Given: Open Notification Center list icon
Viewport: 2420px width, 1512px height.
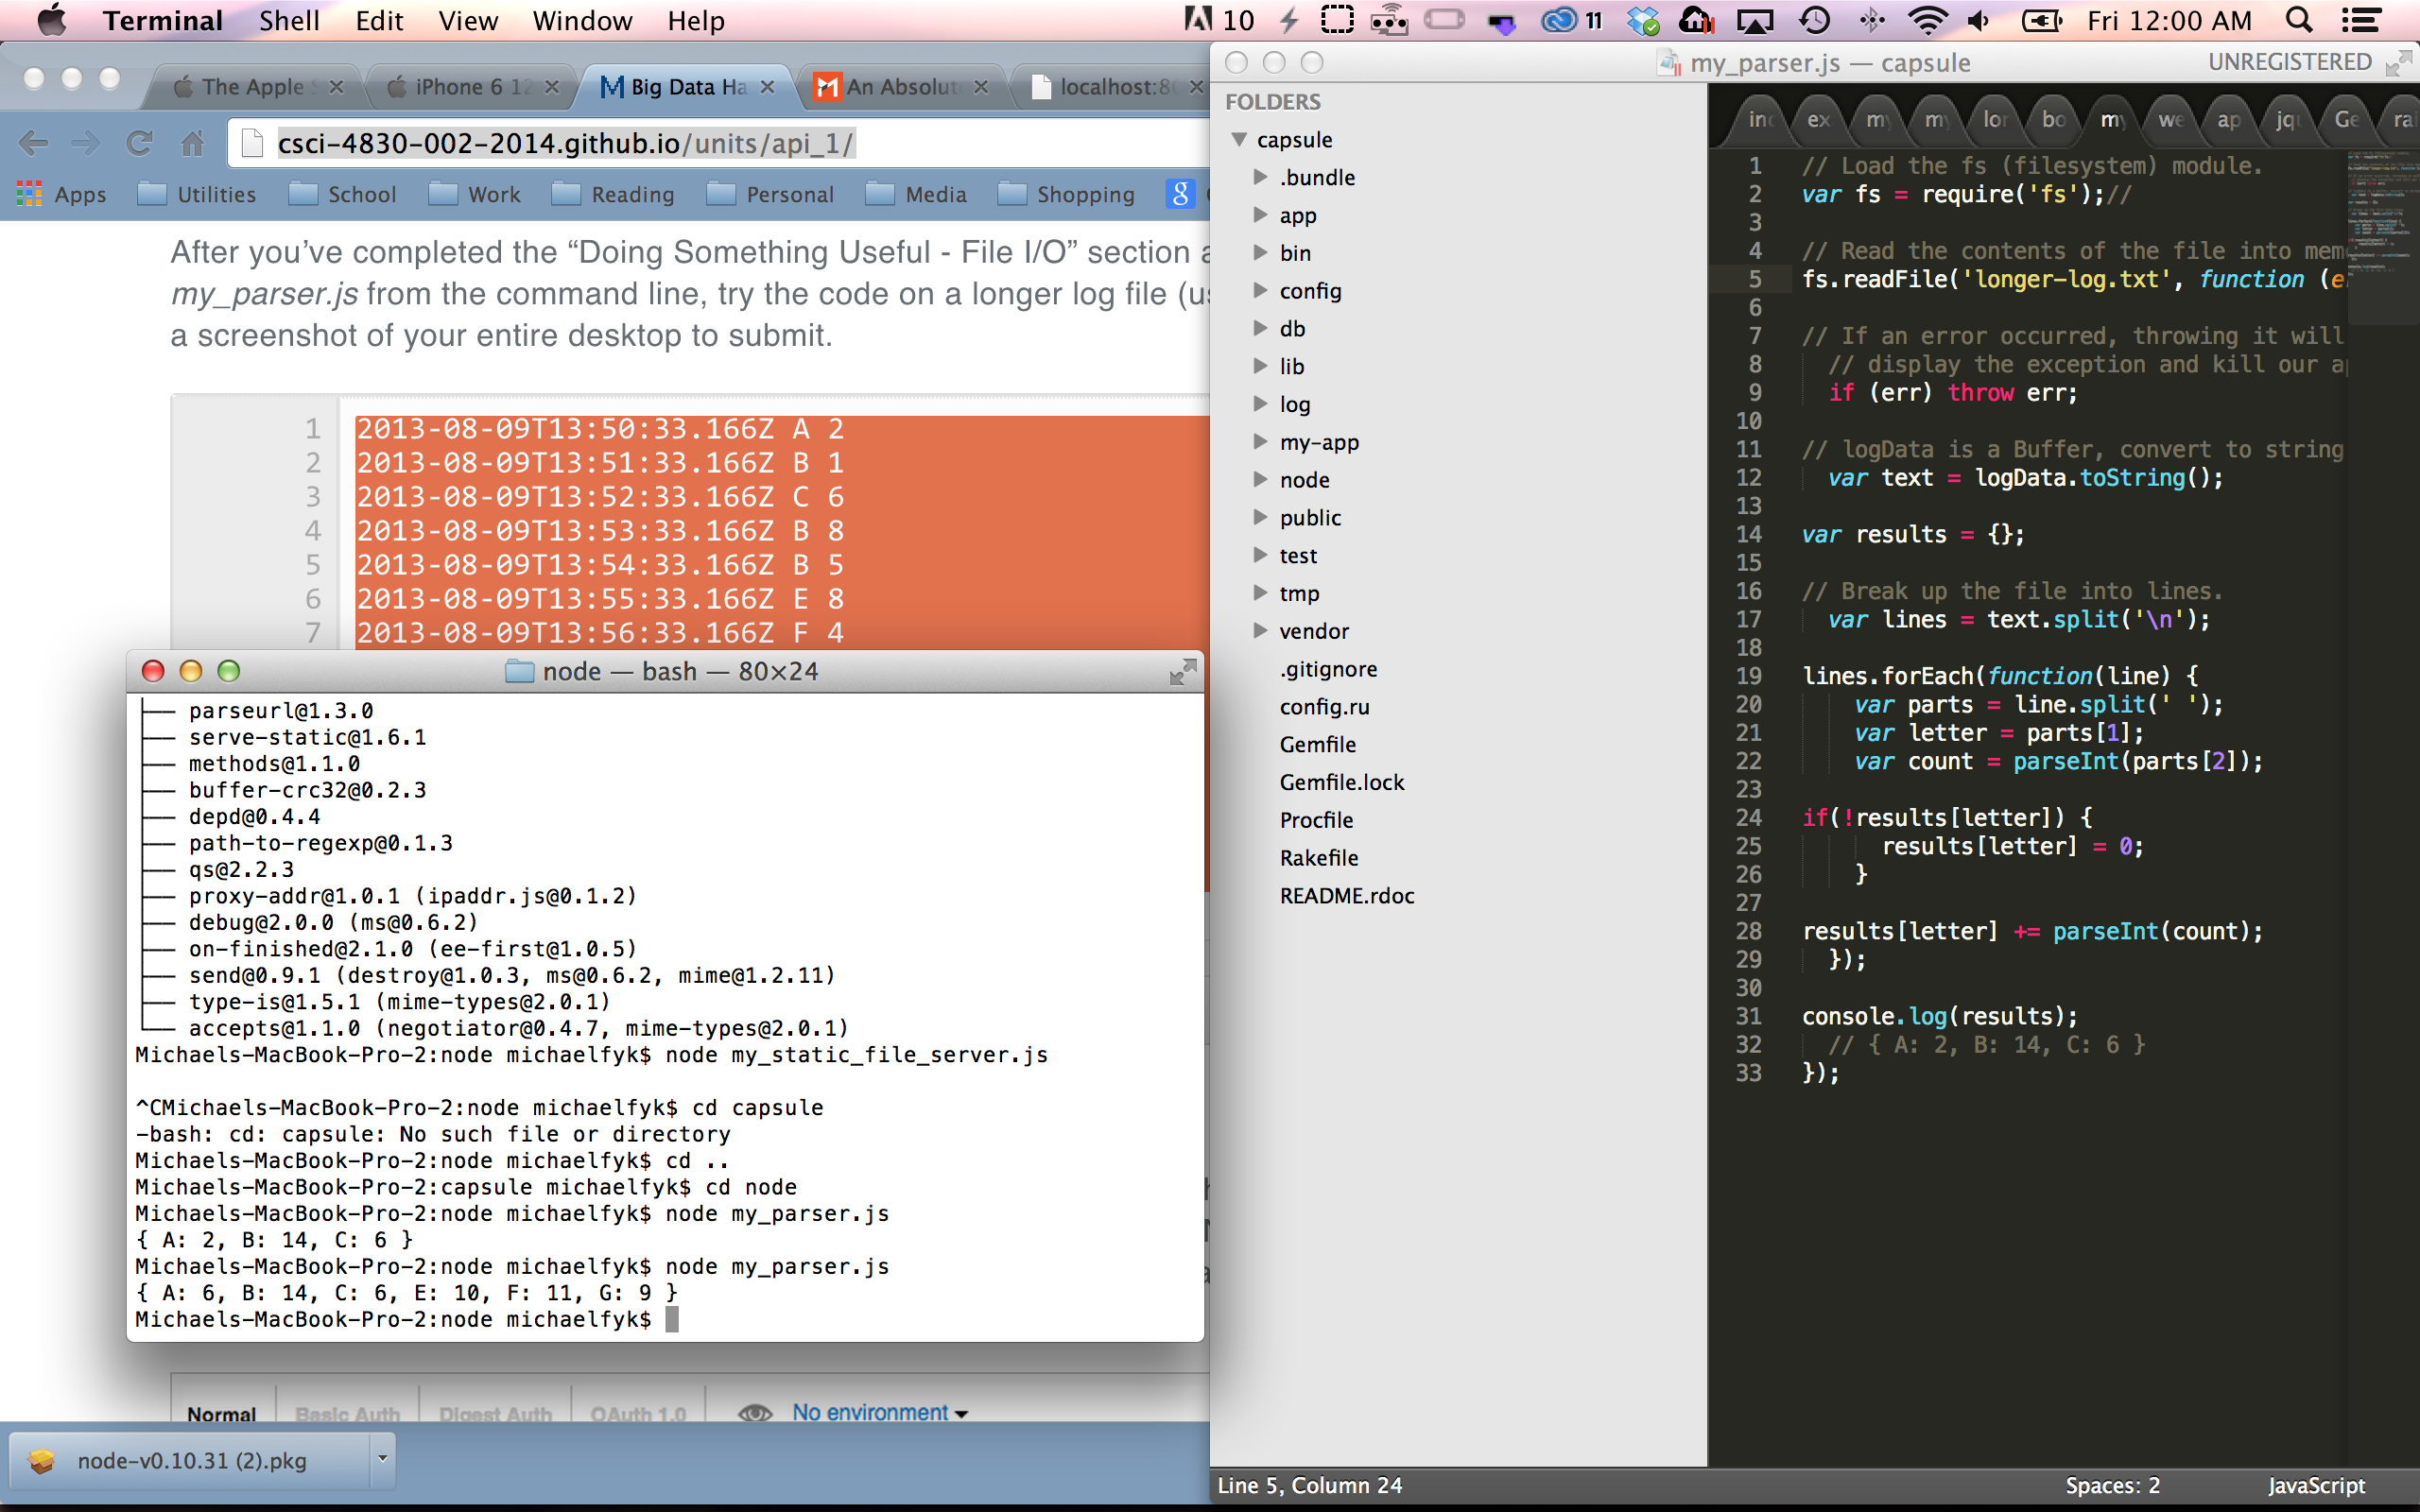Looking at the screenshot, I should pos(2361,20).
